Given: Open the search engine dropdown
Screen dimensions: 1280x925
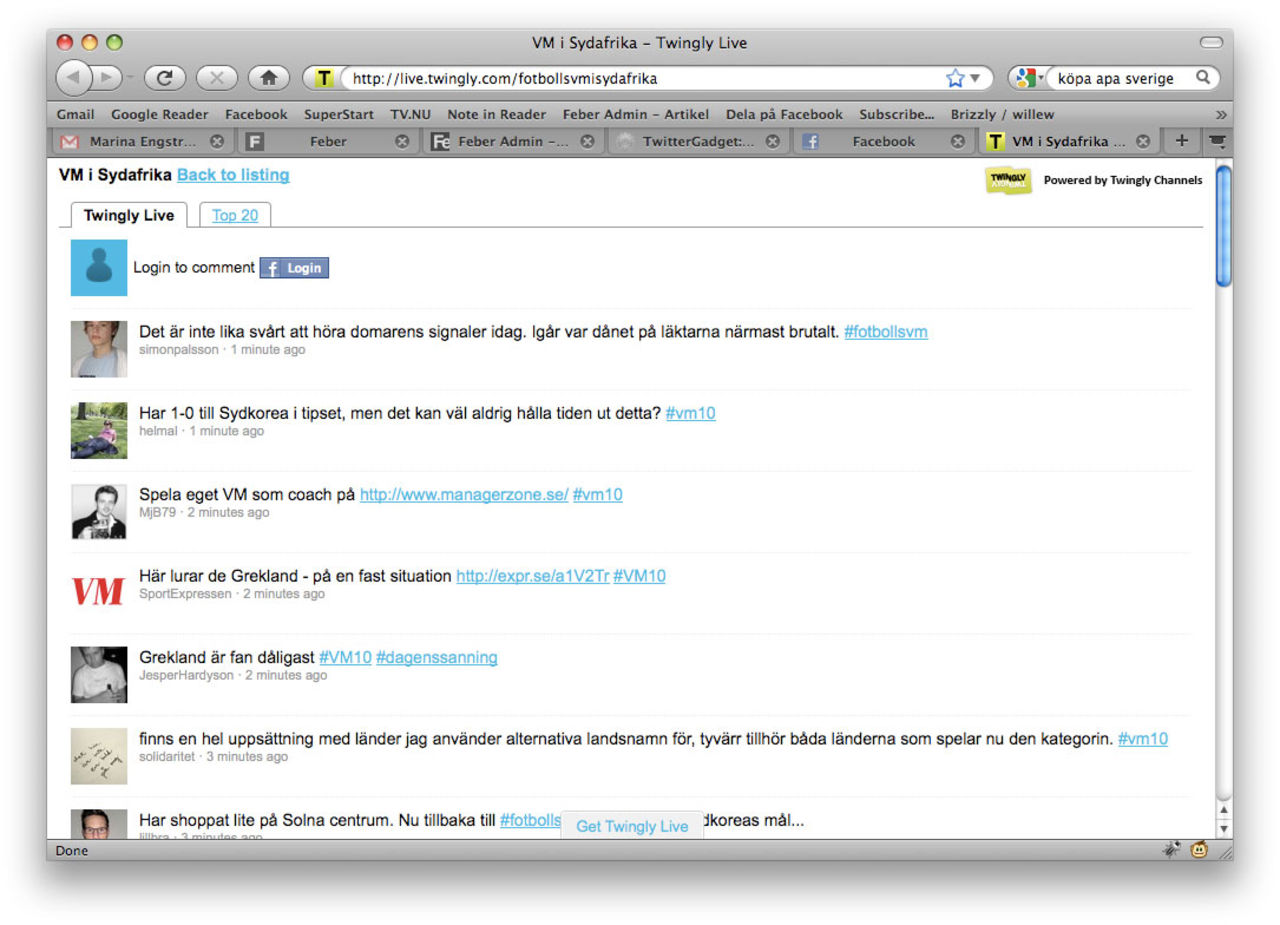Looking at the screenshot, I should pyautogui.click(x=1029, y=78).
